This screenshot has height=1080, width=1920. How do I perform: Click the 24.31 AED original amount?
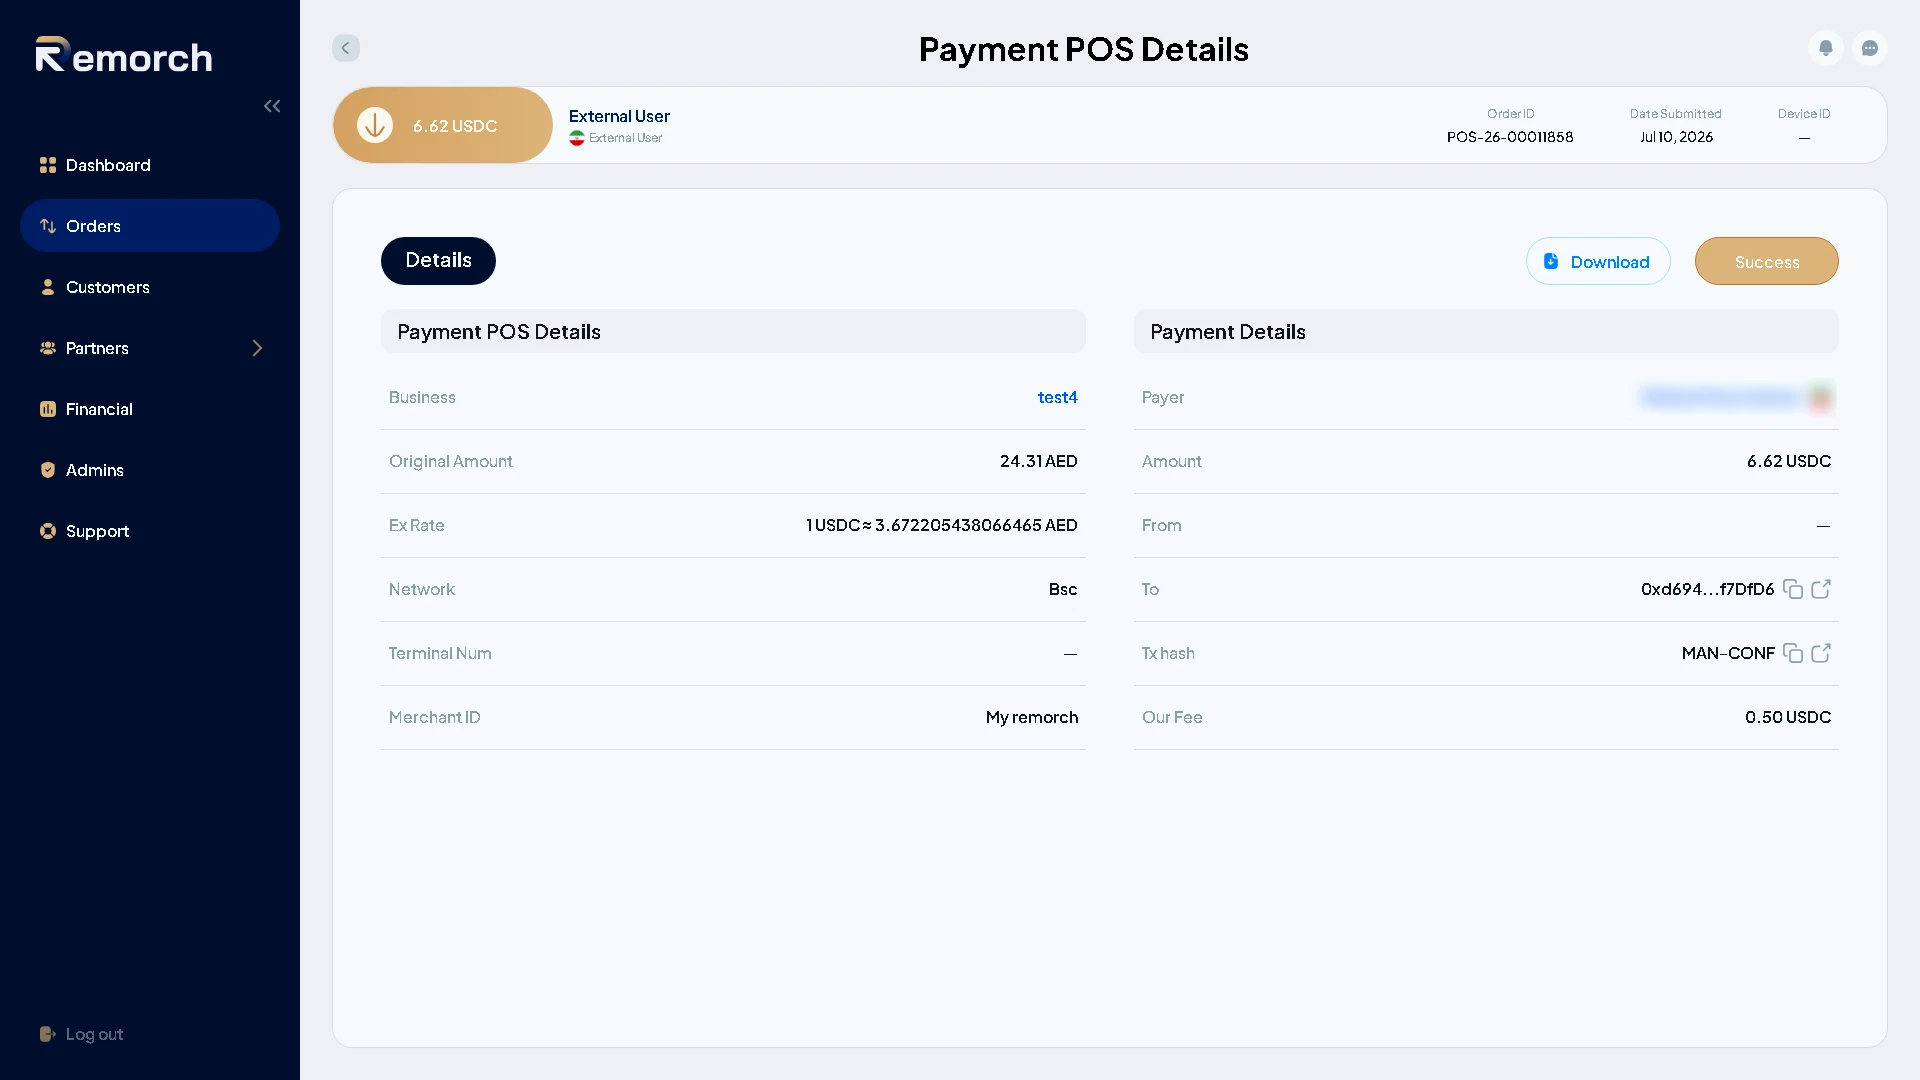[1038, 461]
